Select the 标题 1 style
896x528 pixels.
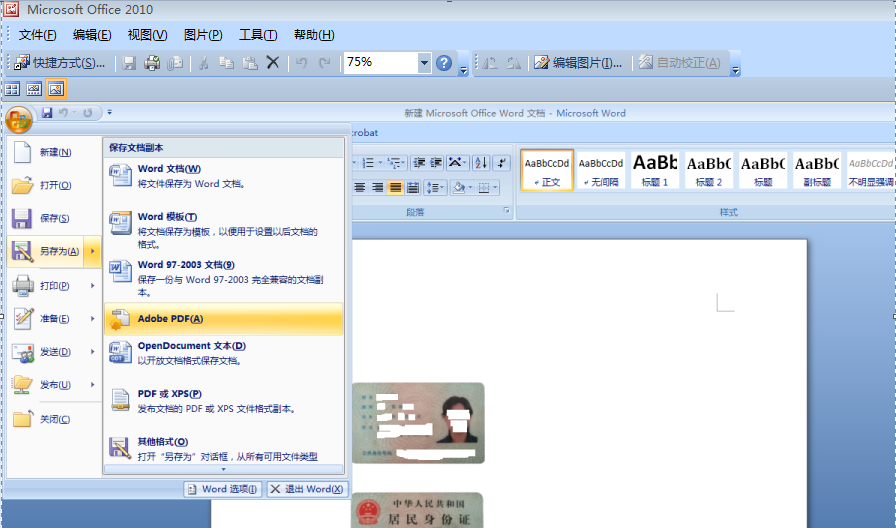[x=655, y=171]
